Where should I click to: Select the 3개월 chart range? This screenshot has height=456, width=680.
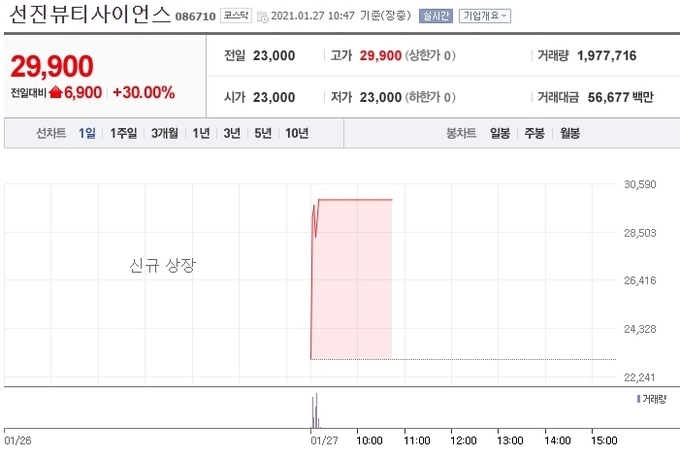click(164, 133)
